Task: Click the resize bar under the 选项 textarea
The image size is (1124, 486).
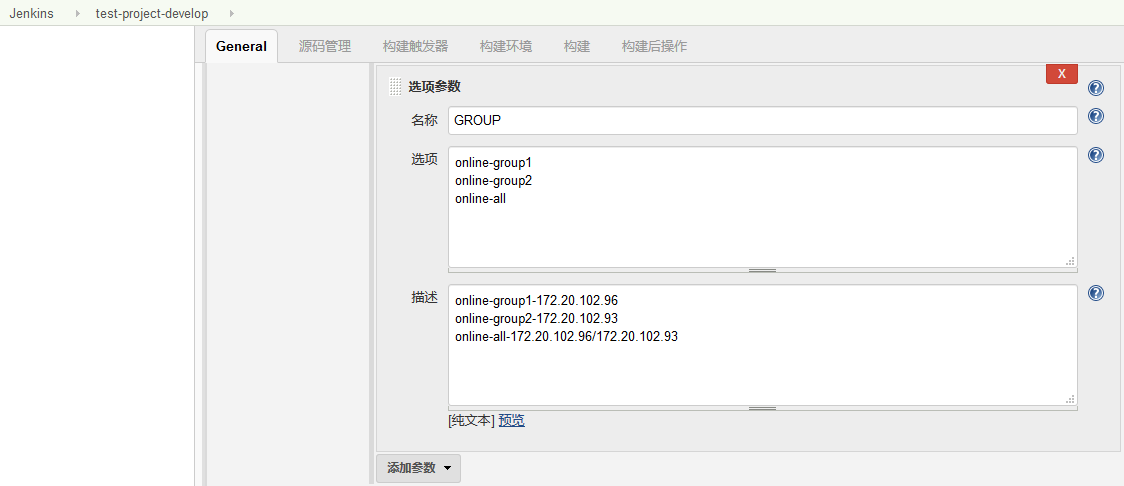Action: pos(762,270)
